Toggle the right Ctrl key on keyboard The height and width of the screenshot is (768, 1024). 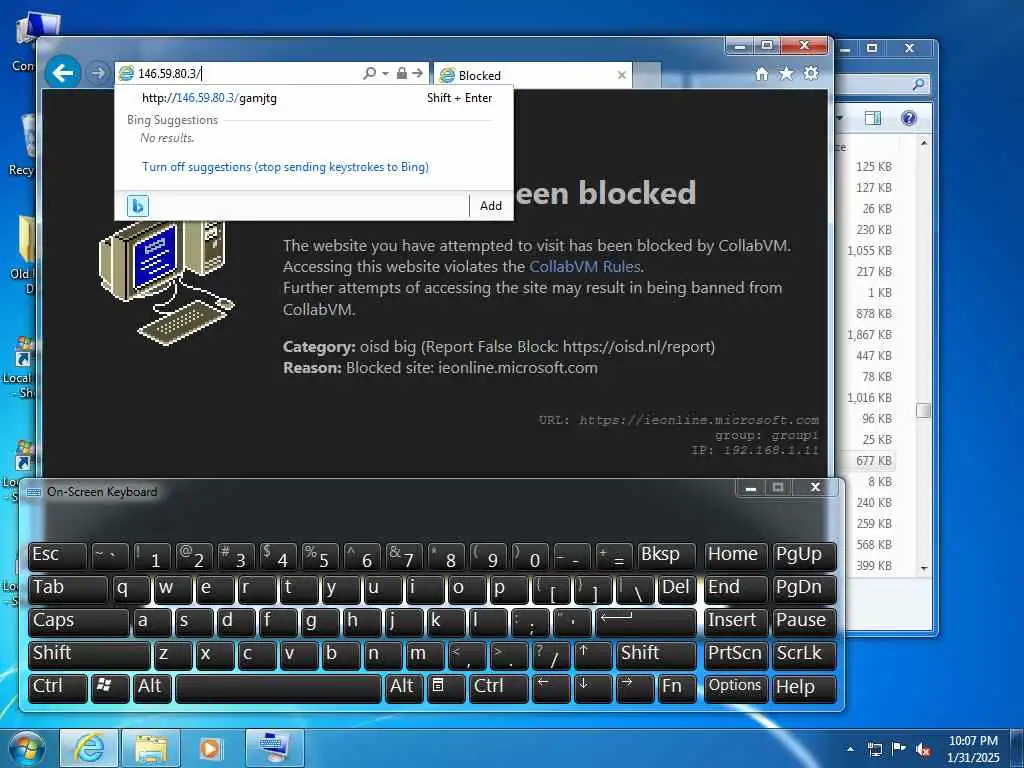(498, 688)
